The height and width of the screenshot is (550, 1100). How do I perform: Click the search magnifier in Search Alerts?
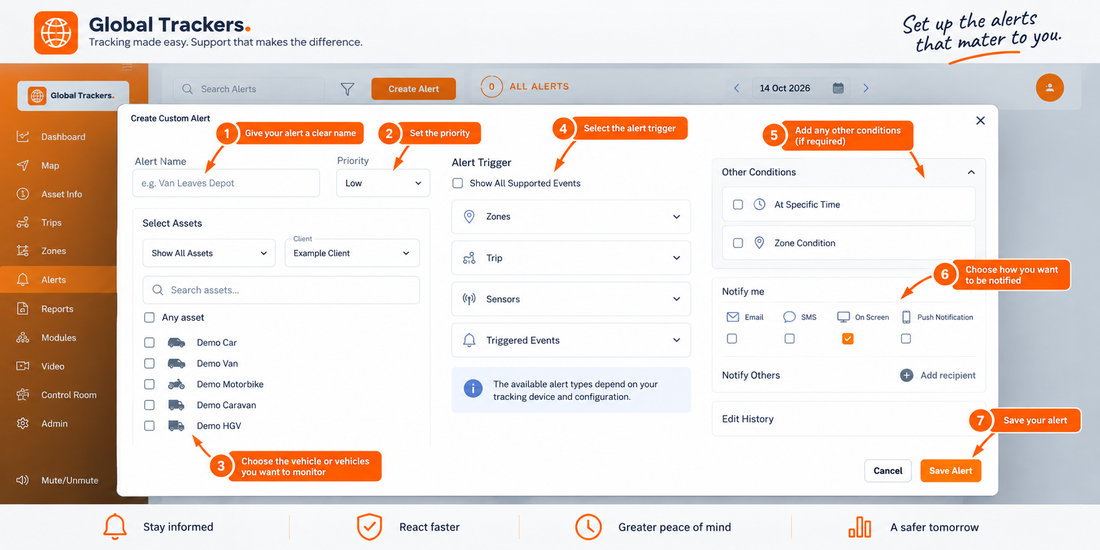click(187, 89)
